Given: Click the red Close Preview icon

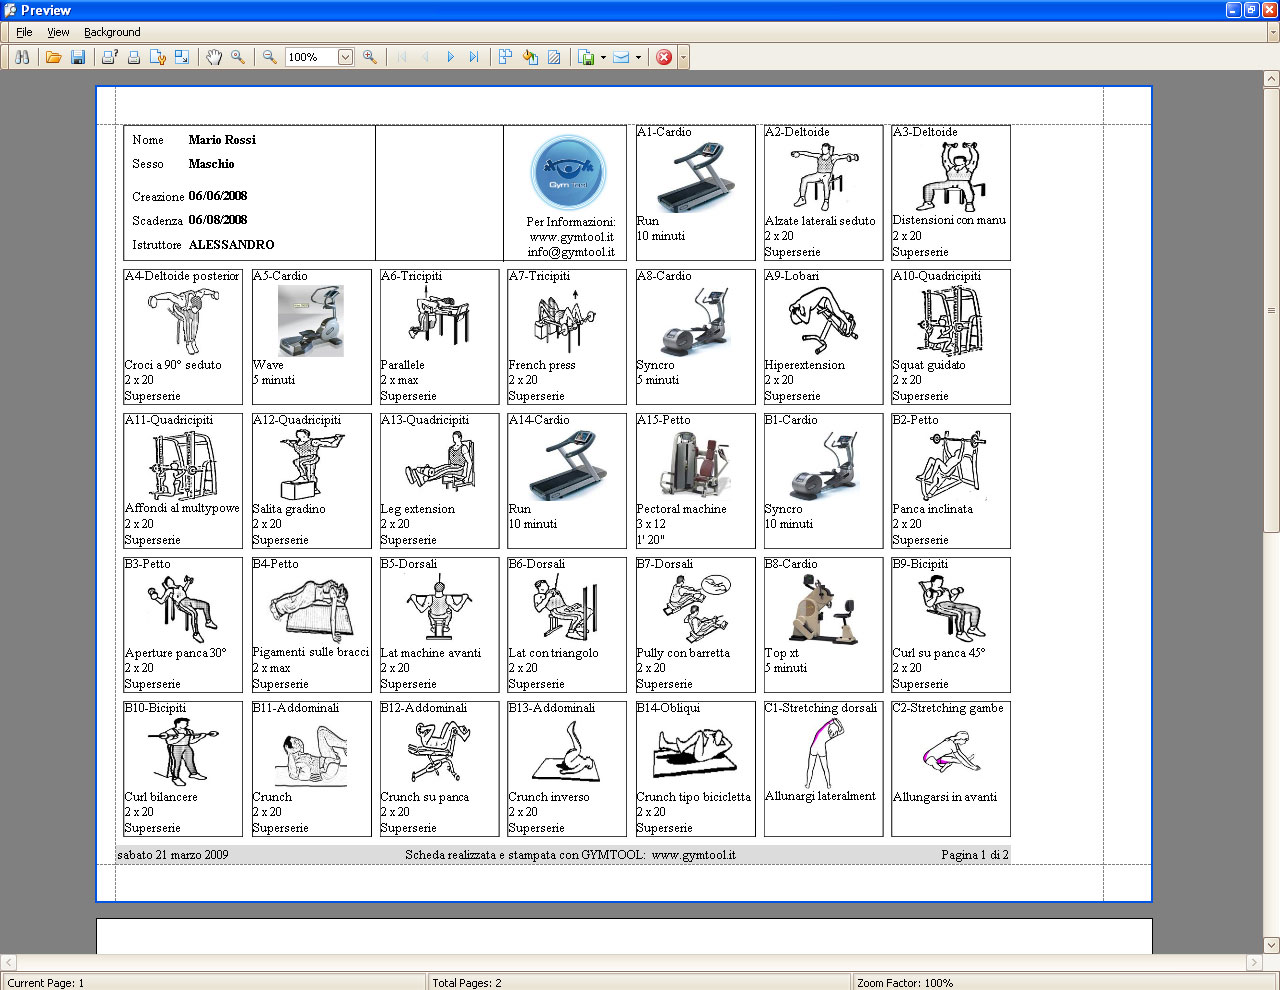Looking at the screenshot, I should (664, 57).
